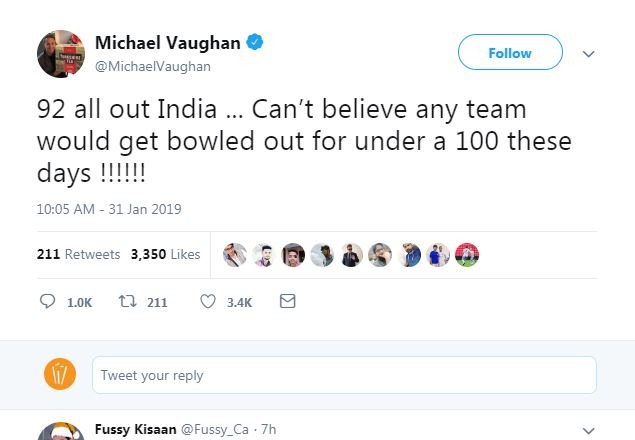Open the tweet timestamp 31 Jan 2019
The image size is (635, 440).
tap(109, 210)
